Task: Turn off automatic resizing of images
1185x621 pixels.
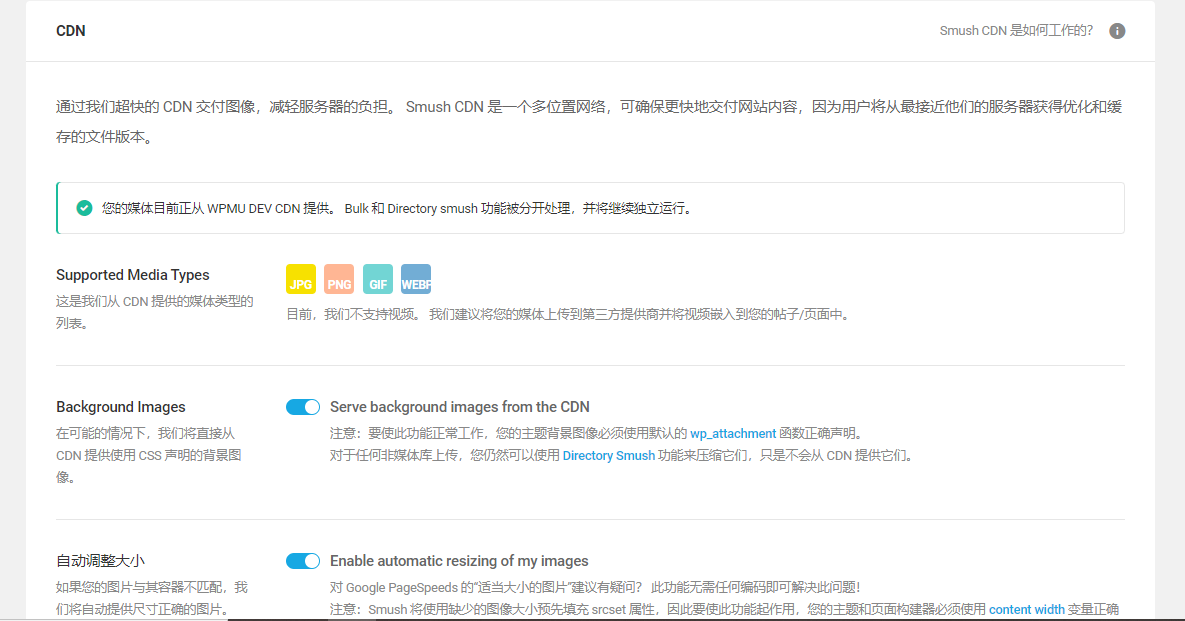Action: pyautogui.click(x=302, y=561)
